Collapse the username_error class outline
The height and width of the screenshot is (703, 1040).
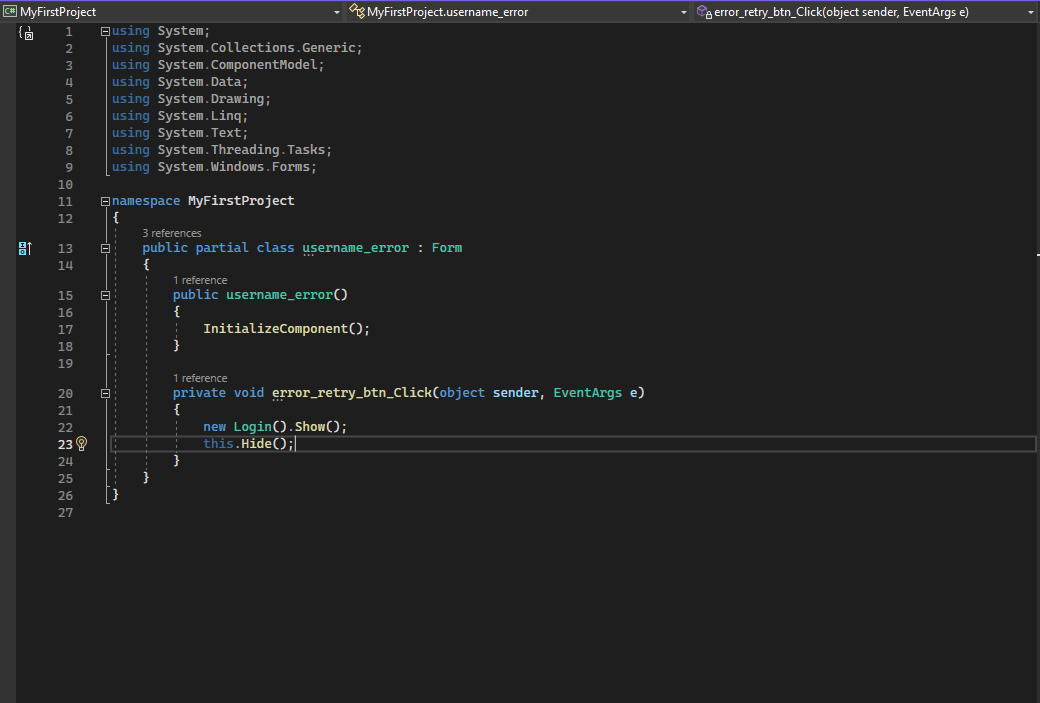pyautogui.click(x=105, y=248)
